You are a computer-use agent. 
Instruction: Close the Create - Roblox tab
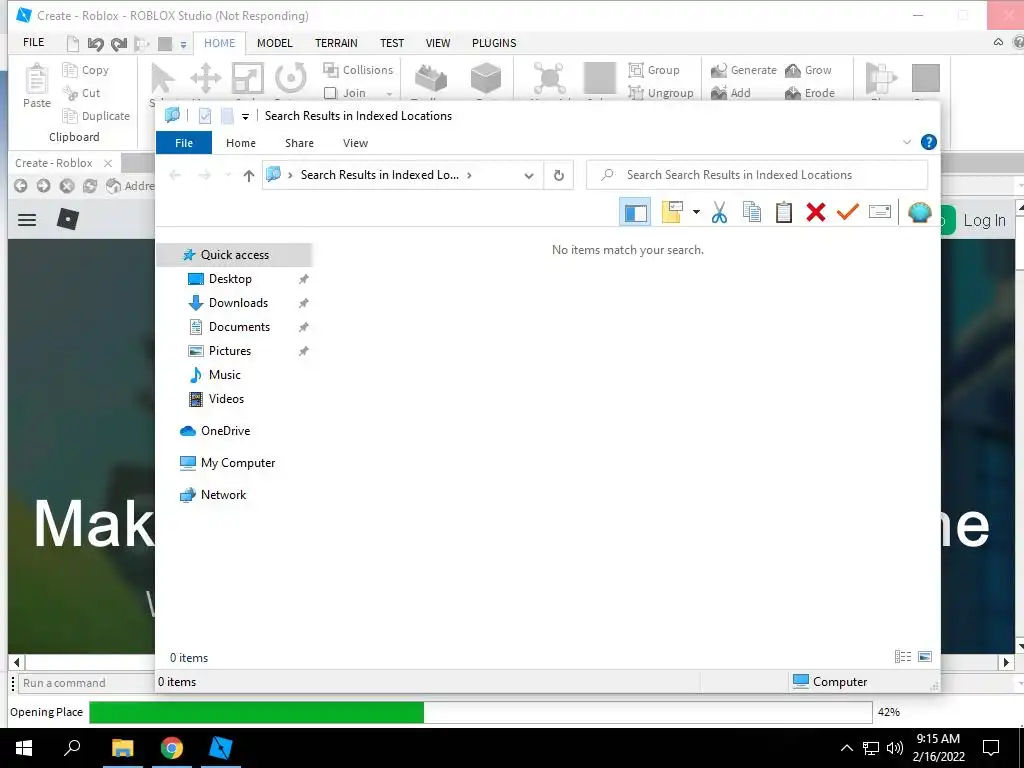[x=108, y=163]
